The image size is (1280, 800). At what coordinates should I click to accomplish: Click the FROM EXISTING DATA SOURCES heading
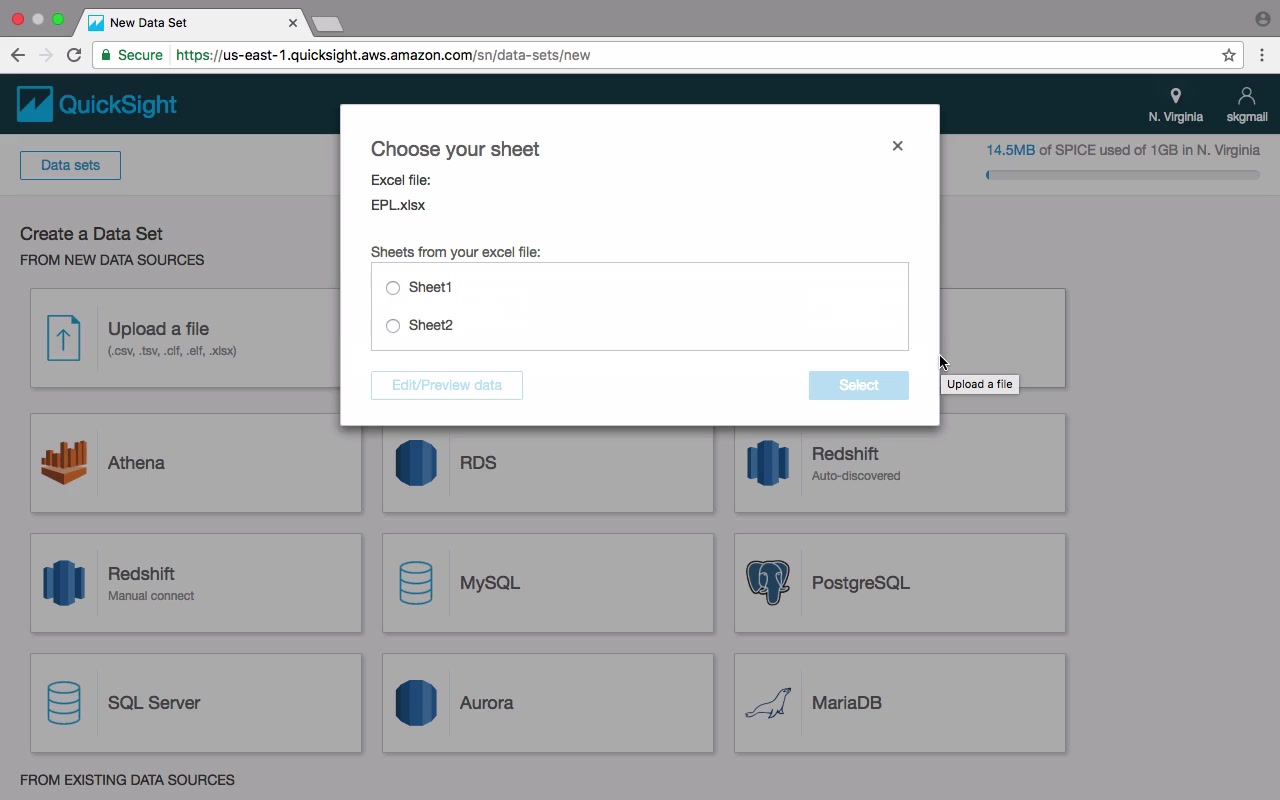127,780
